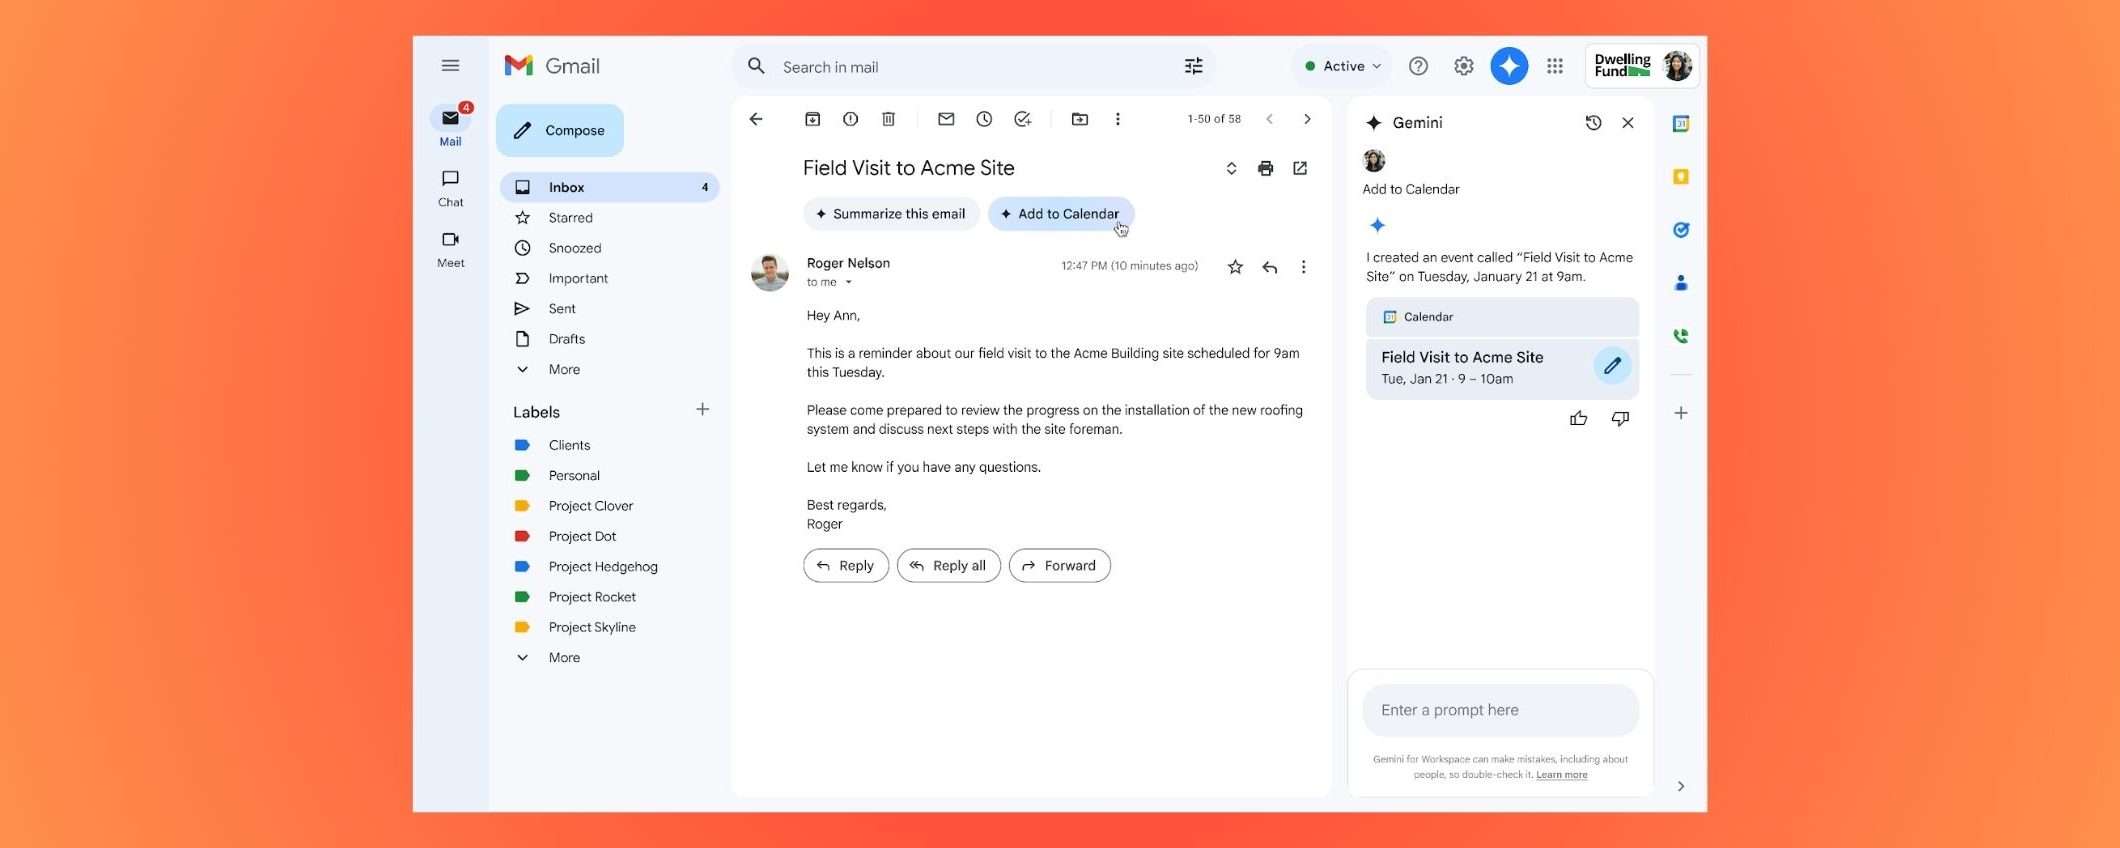The width and height of the screenshot is (2120, 848).
Task: Click the Move to folder icon
Action: [x=1080, y=119]
